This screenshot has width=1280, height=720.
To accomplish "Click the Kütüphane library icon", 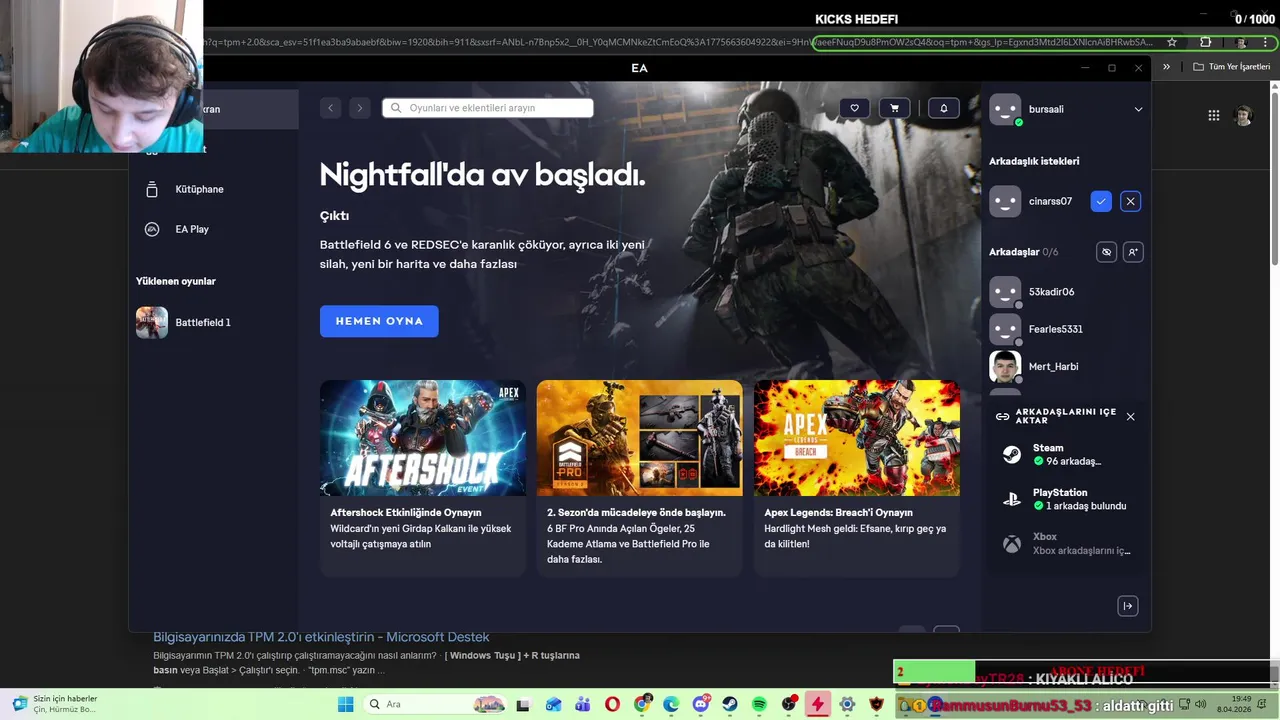I will [x=152, y=189].
